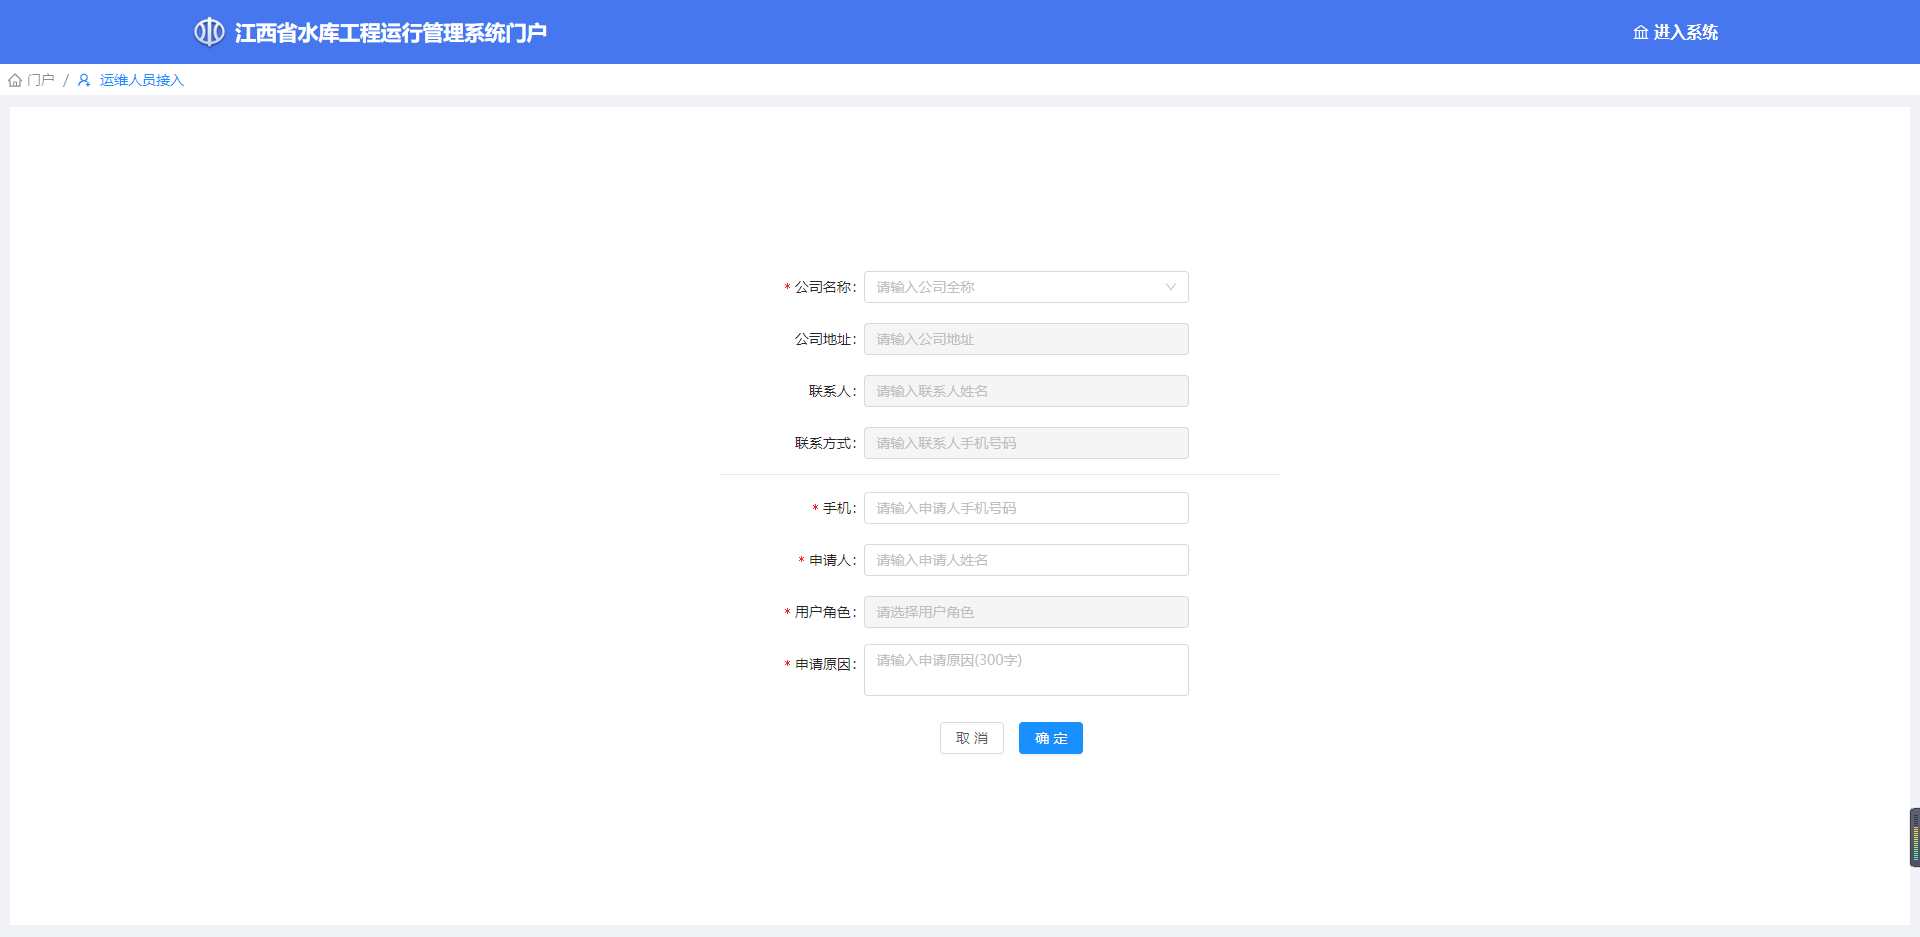Click the 联系方式 phone field

click(1026, 443)
